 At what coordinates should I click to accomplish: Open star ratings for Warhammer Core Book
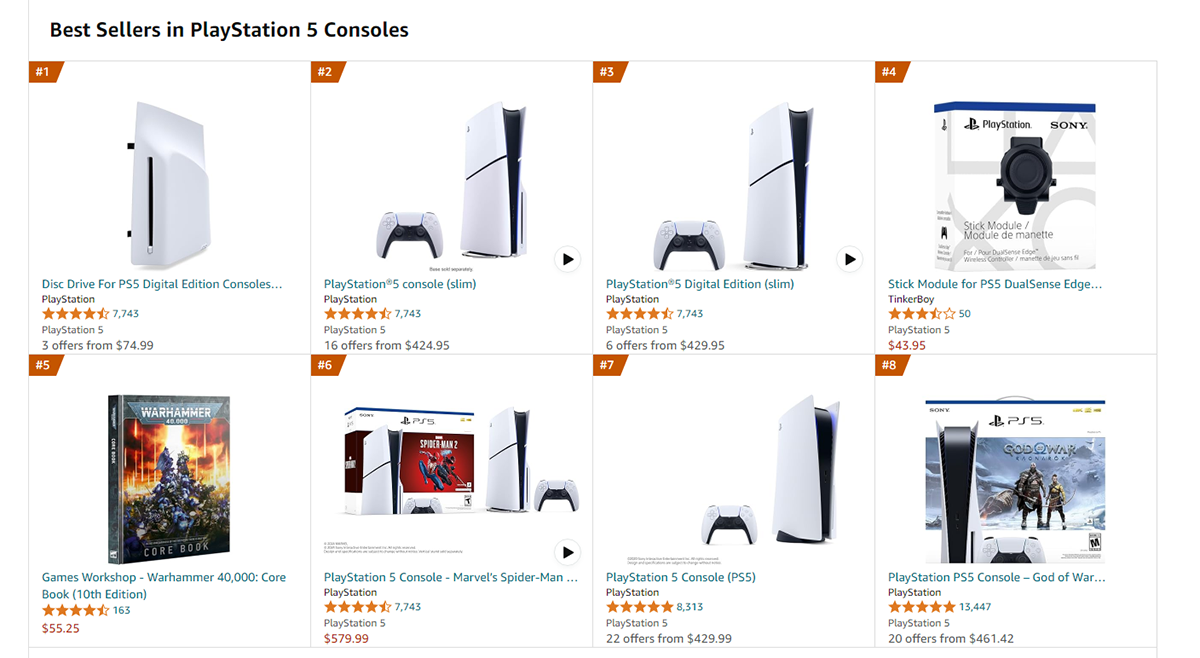75,610
